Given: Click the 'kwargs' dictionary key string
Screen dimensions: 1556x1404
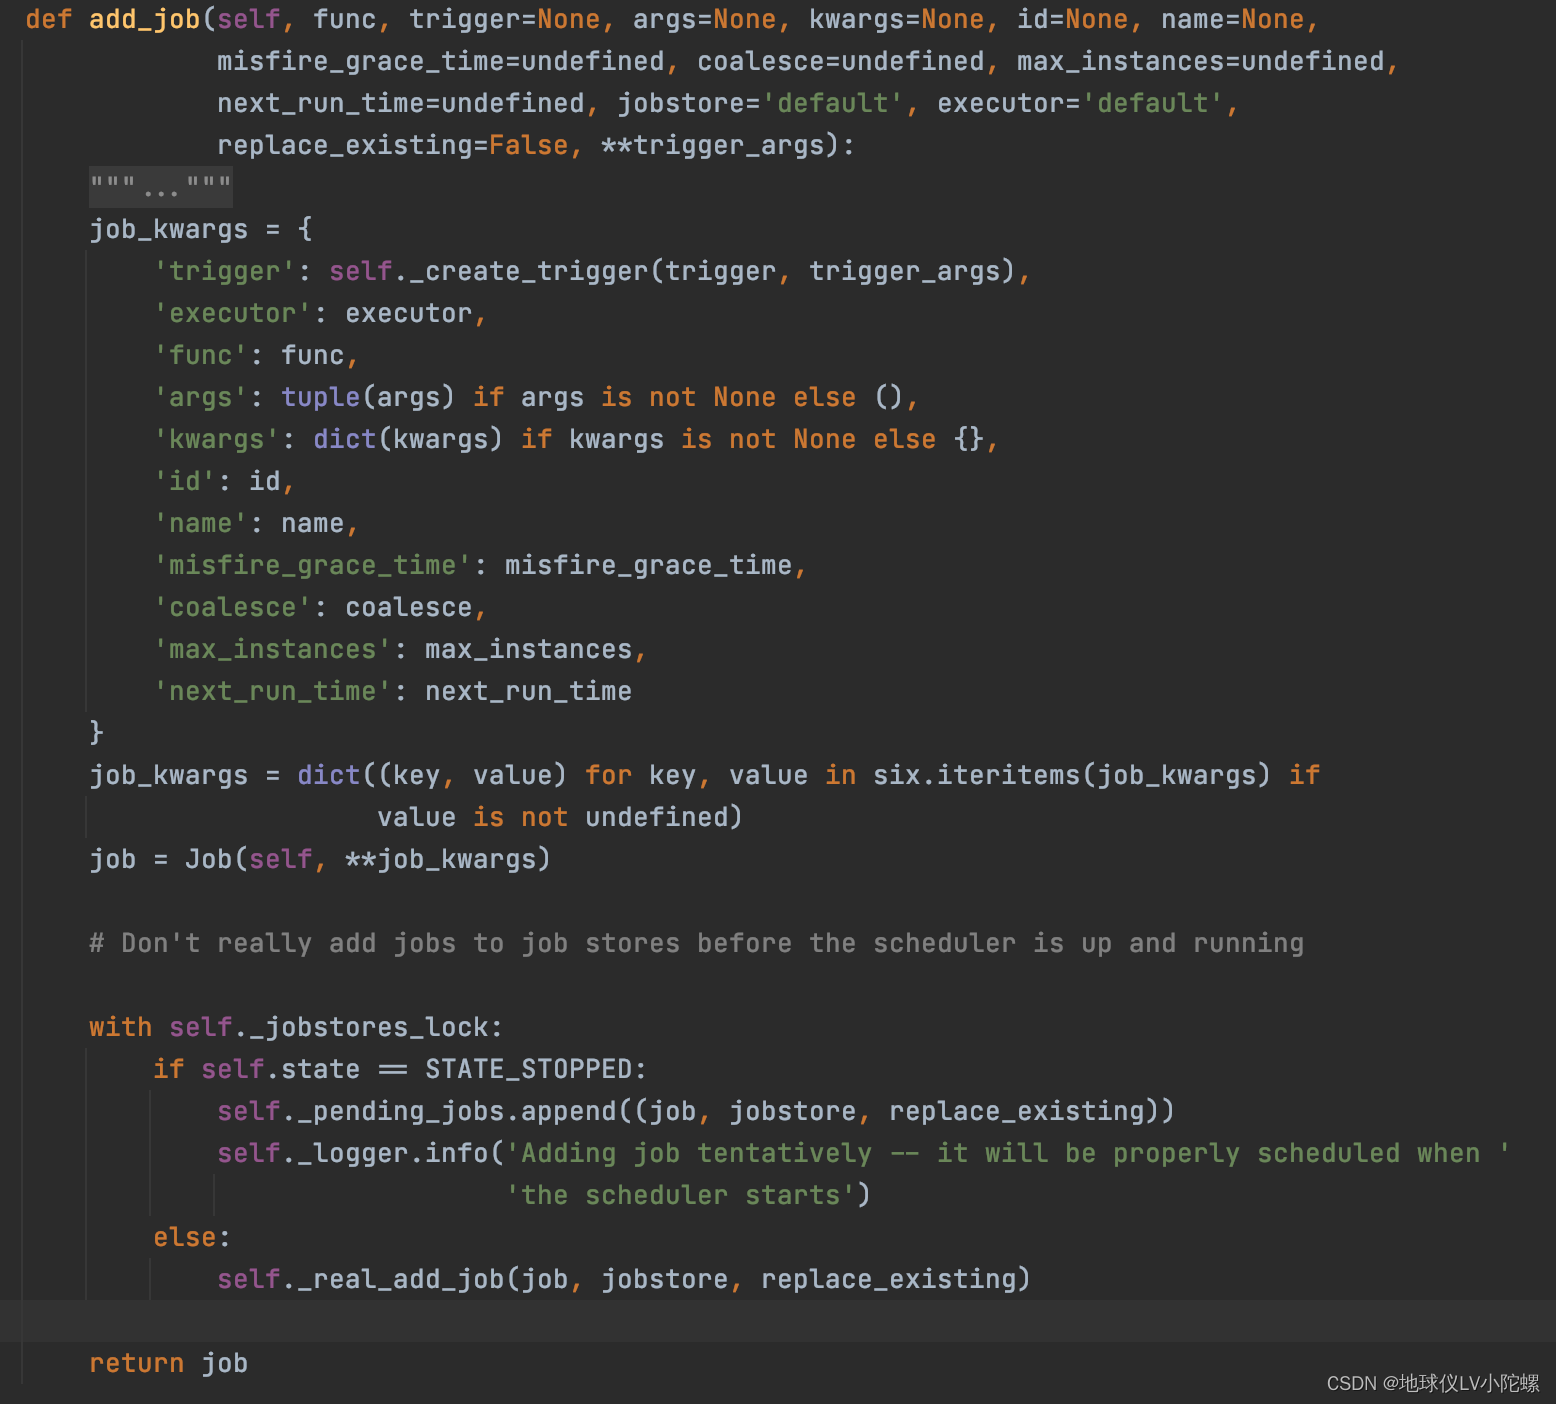Looking at the screenshot, I should tap(217, 439).
